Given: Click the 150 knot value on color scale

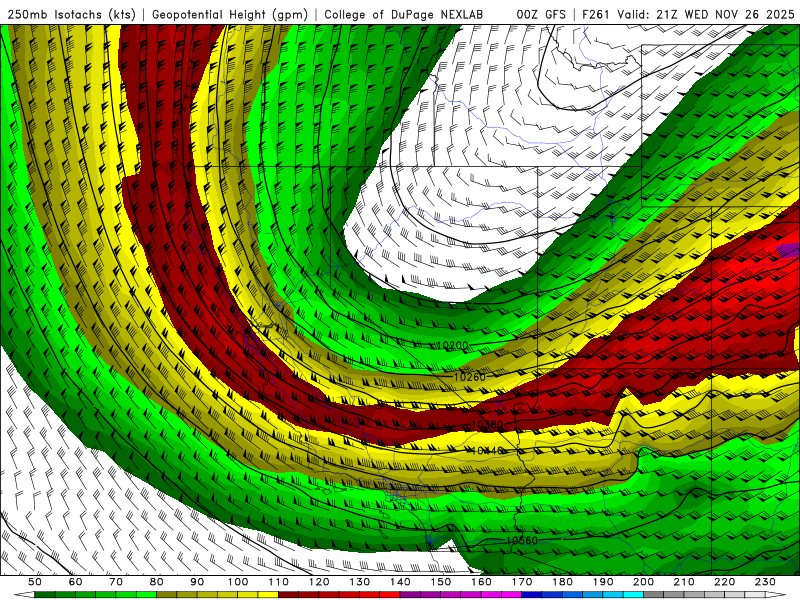Looking at the screenshot, I should point(441,582).
